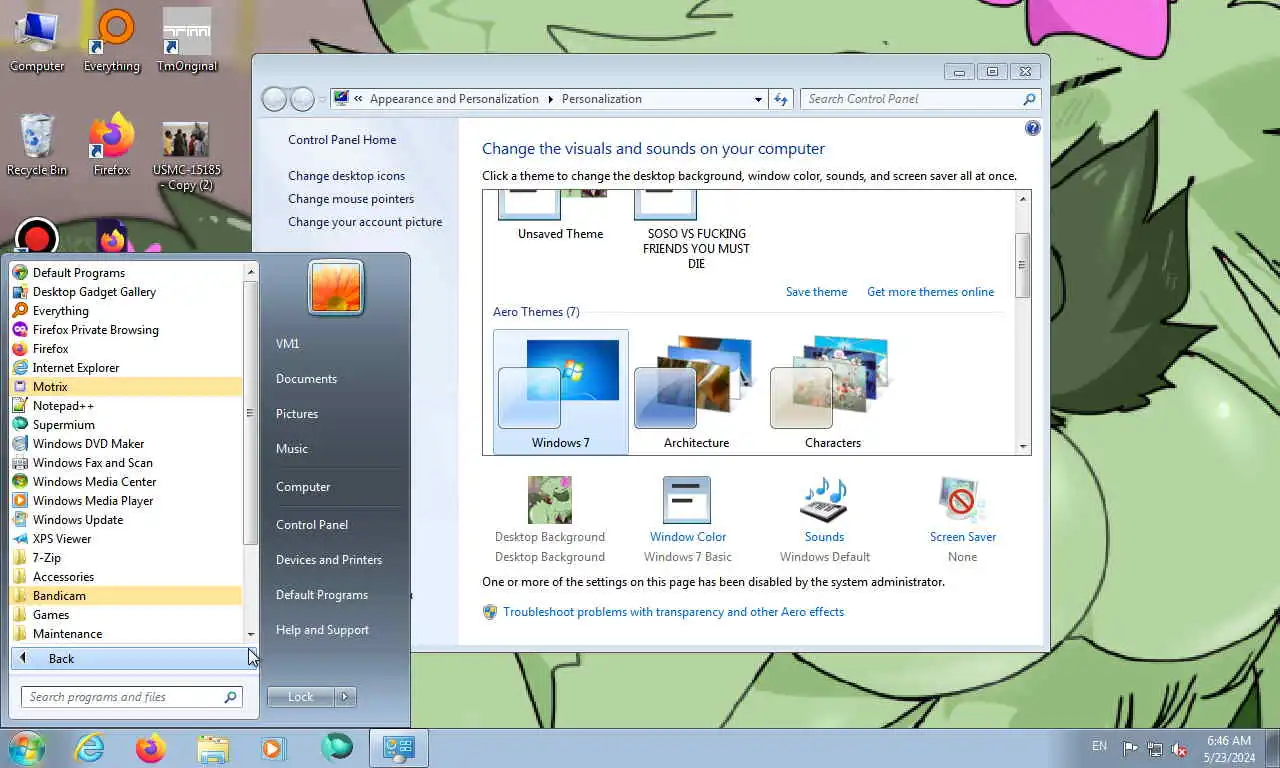Expand the shutdown options arrow beside Lock
1280x768 pixels.
pyautogui.click(x=345, y=697)
